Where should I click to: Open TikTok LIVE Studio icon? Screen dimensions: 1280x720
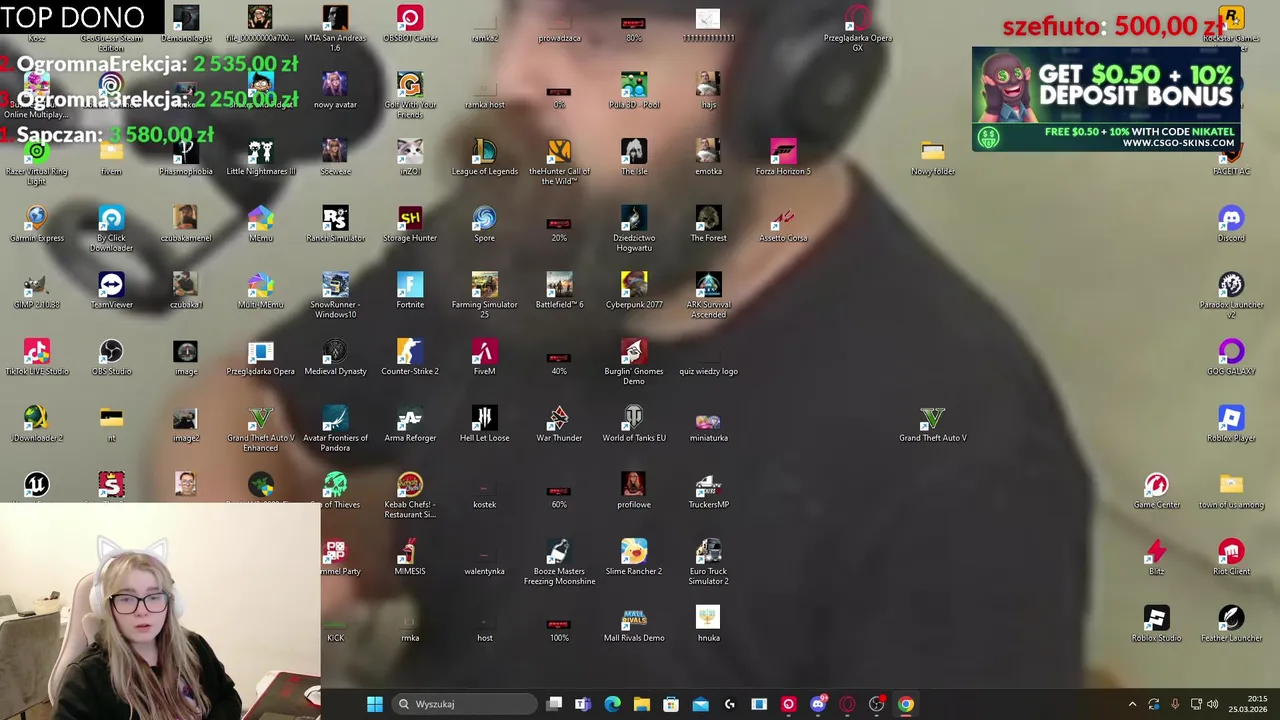(37, 357)
